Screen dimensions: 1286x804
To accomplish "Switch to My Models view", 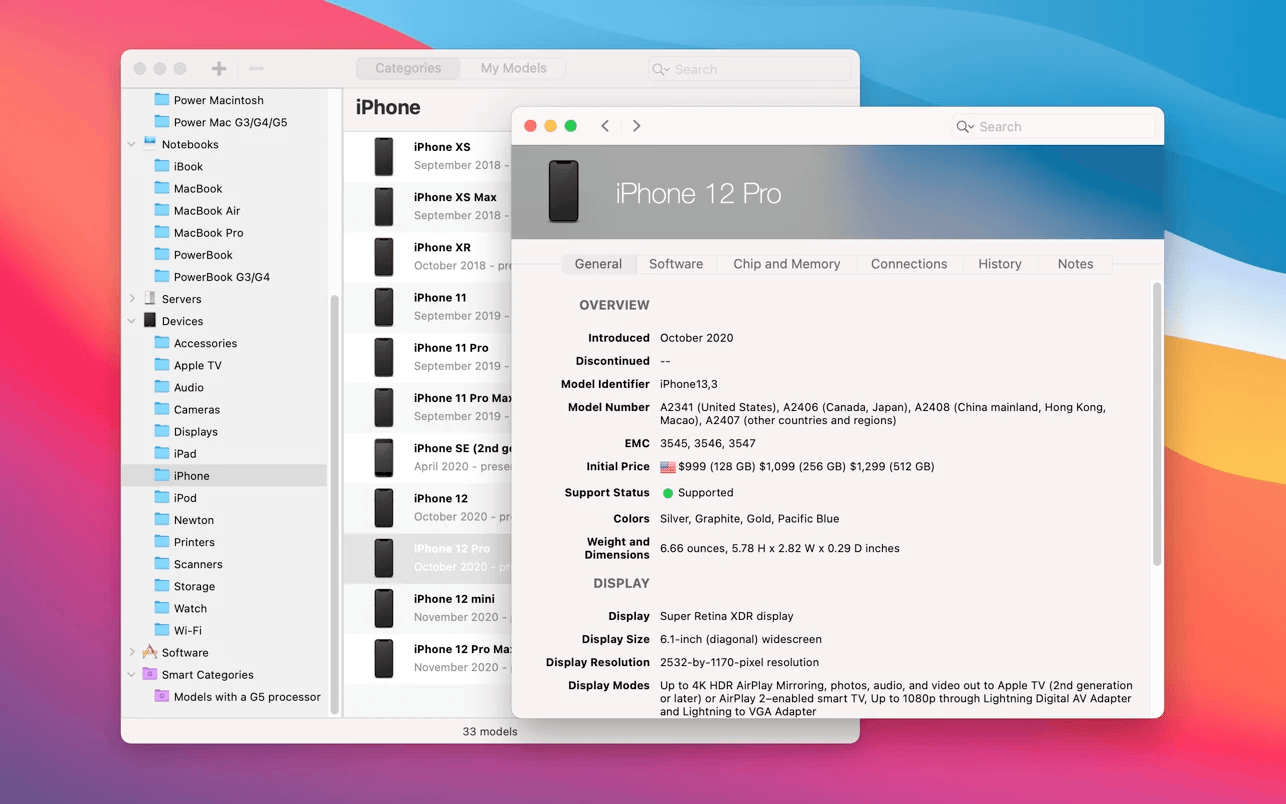I will pos(513,68).
